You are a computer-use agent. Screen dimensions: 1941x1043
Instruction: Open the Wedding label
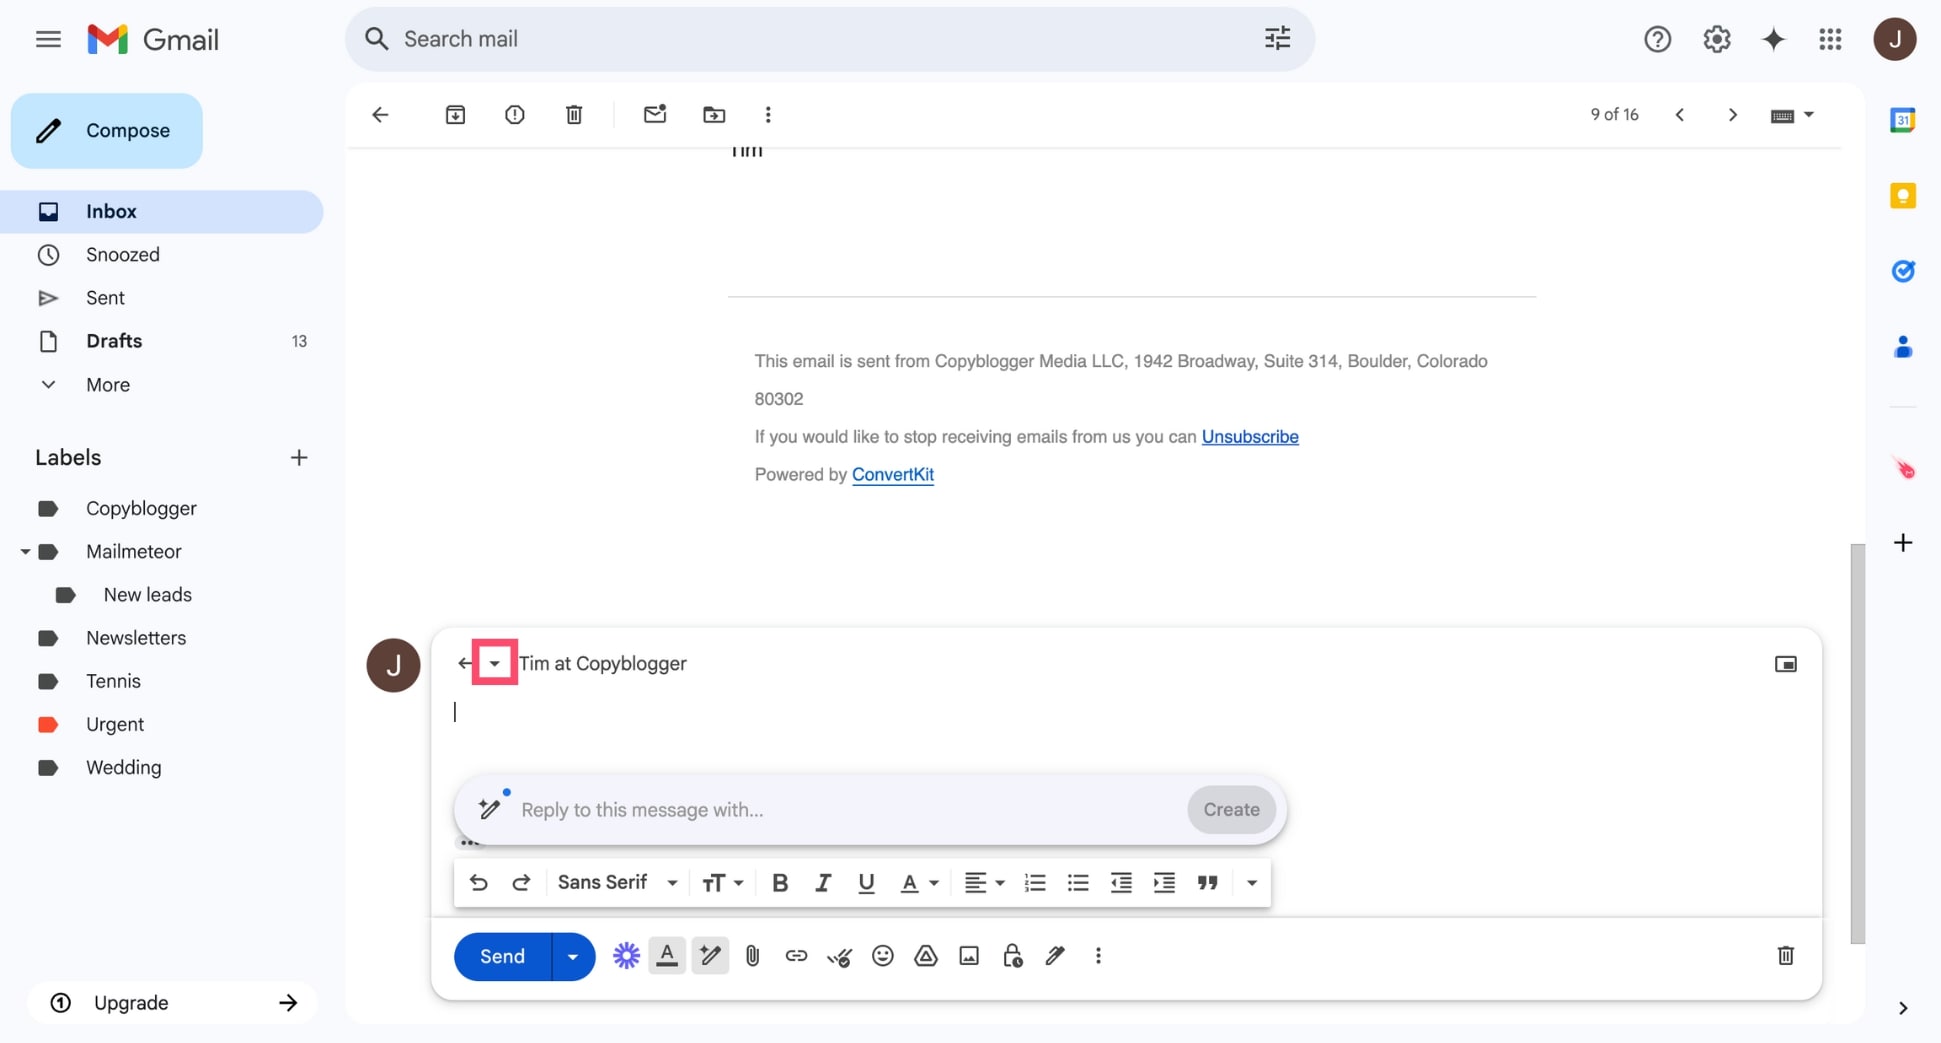[123, 768]
